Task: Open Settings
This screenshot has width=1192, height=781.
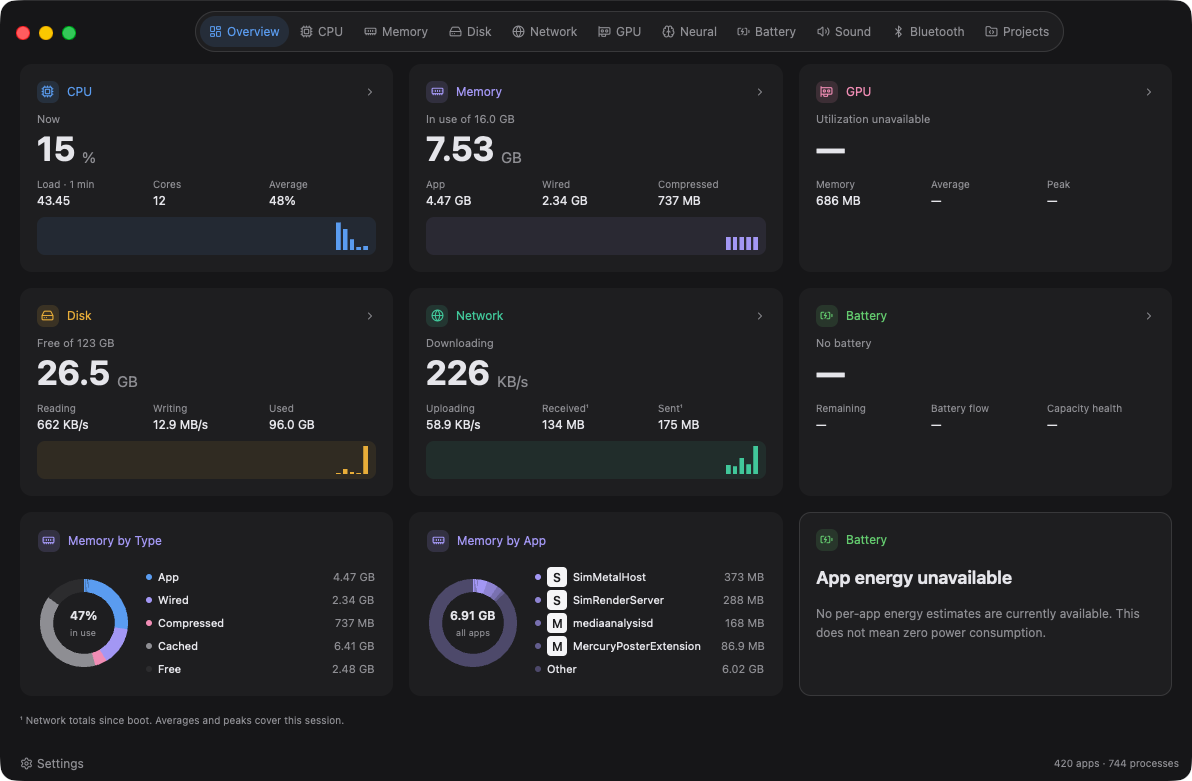Action: 52,764
